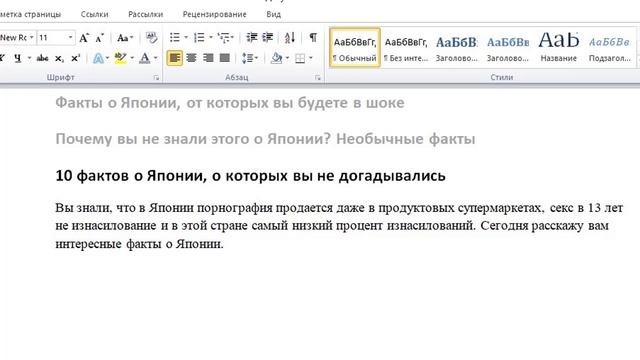Expand shading color dropdown arrow
This screenshot has width=640, height=360.
(287, 58)
